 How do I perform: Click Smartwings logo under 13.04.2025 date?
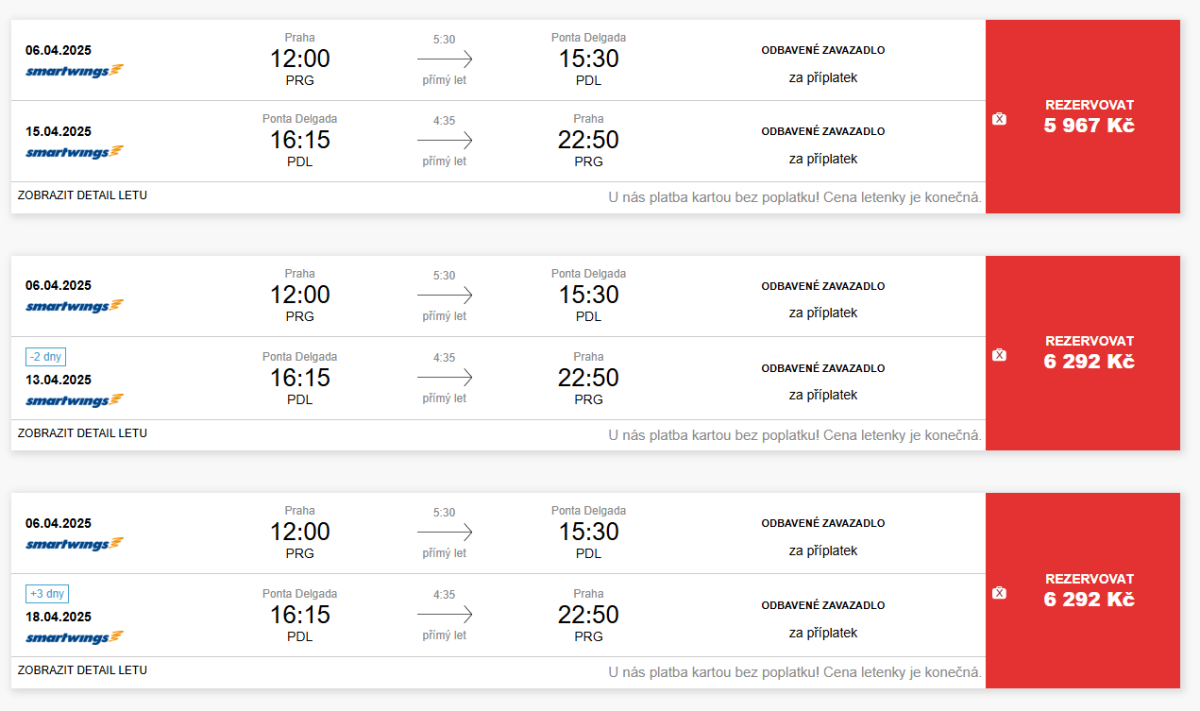(x=74, y=400)
